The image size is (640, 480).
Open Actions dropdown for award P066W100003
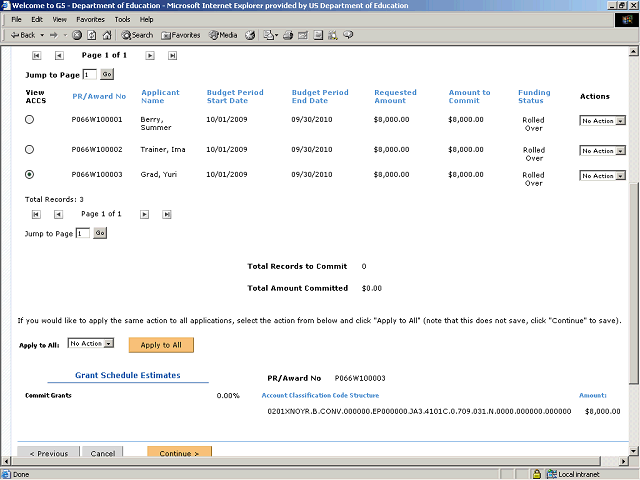[603, 176]
